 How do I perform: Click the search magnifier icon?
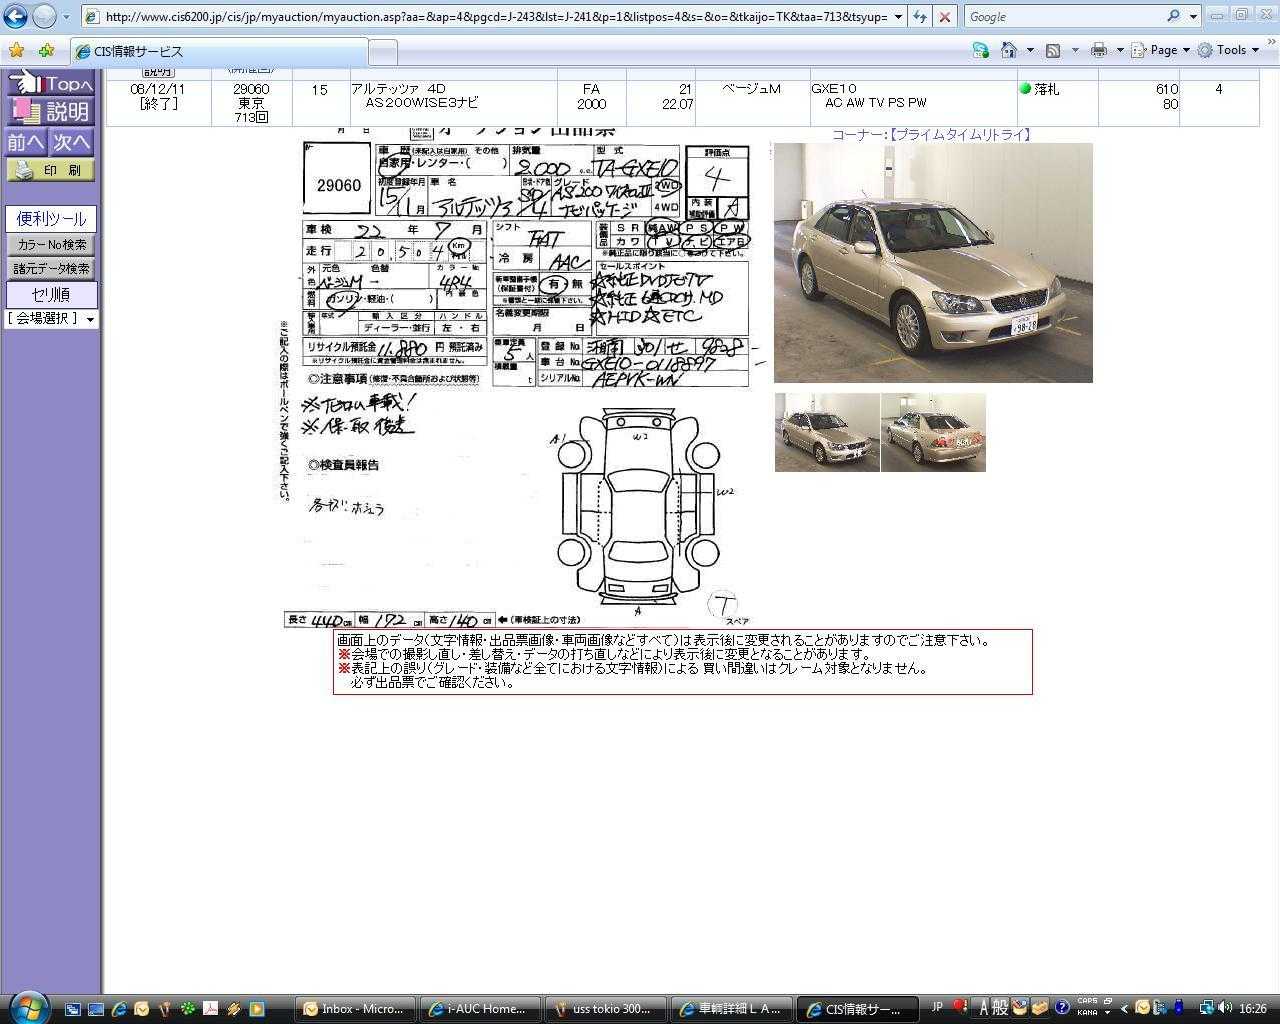click(1174, 17)
